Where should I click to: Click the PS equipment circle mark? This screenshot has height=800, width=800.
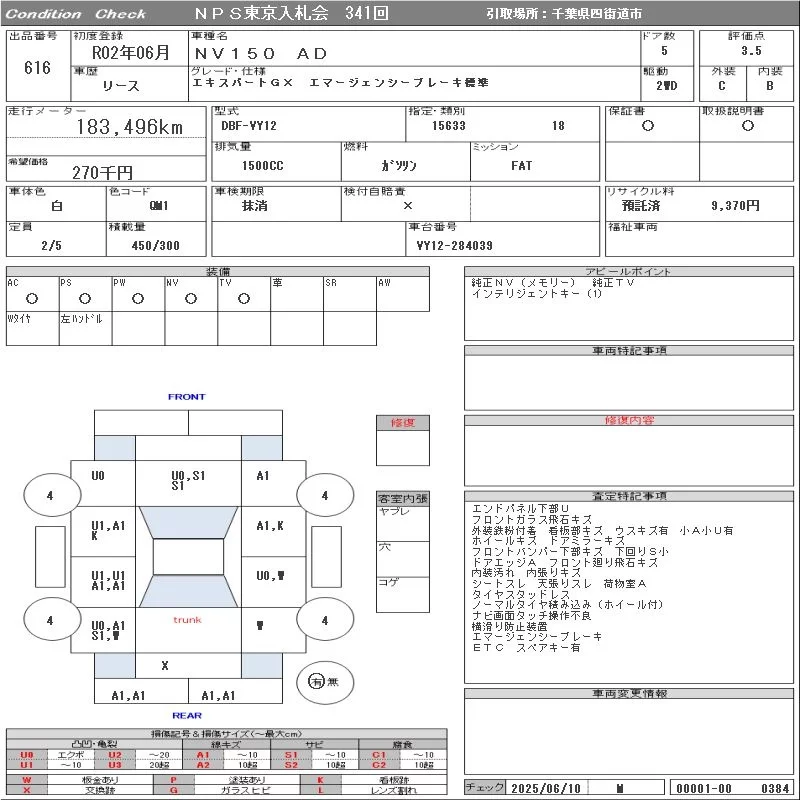tap(85, 299)
